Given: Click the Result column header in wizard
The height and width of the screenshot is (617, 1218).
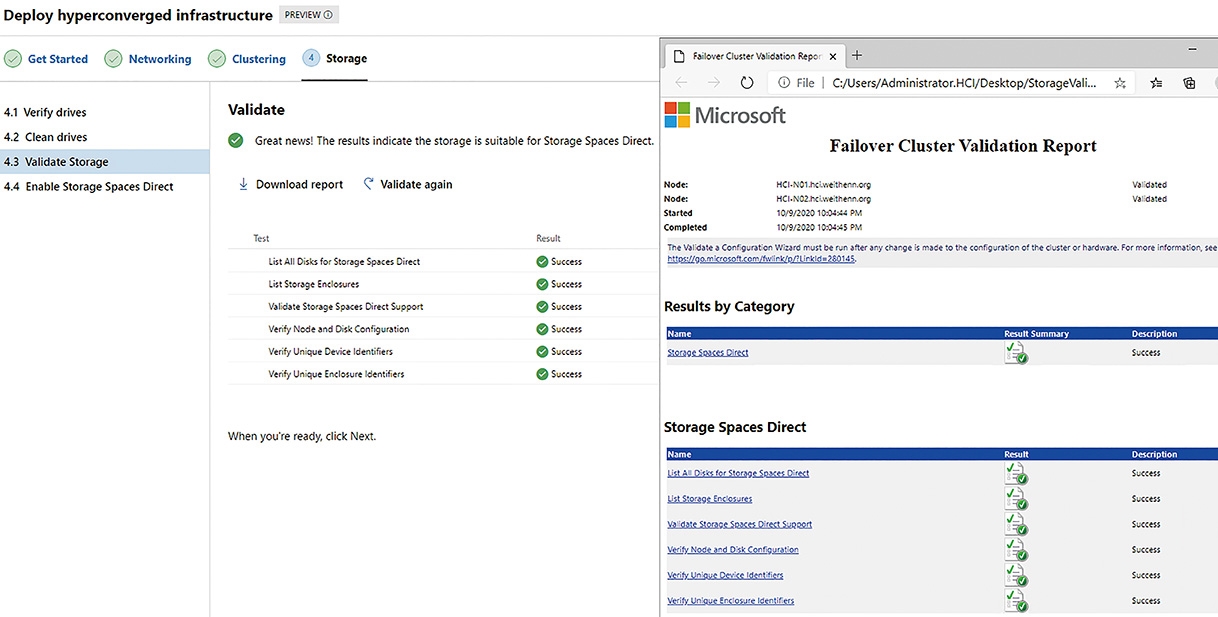Looking at the screenshot, I should tap(548, 239).
